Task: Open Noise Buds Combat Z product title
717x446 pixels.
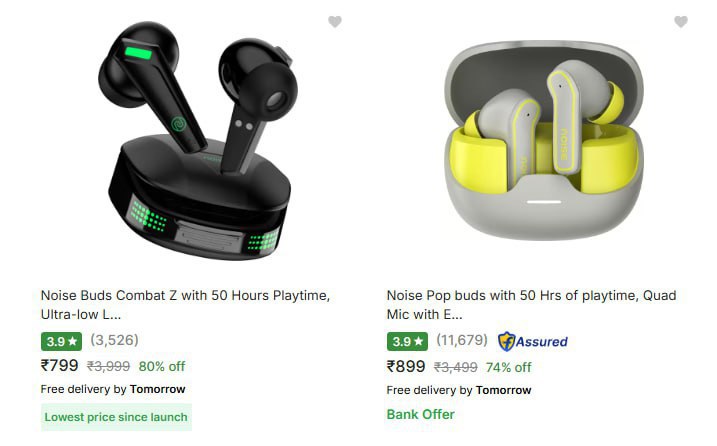Action: pyautogui.click(x=185, y=305)
